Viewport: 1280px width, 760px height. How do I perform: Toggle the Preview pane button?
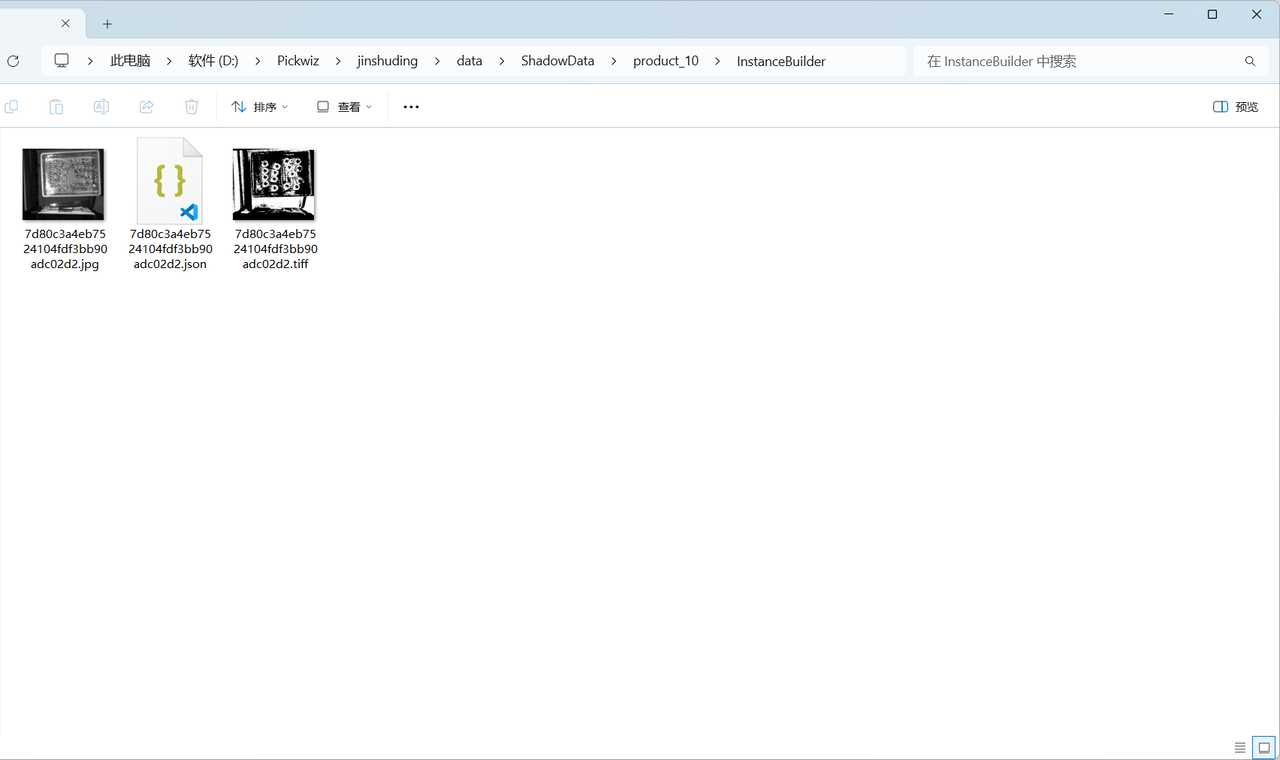[x=1235, y=107]
